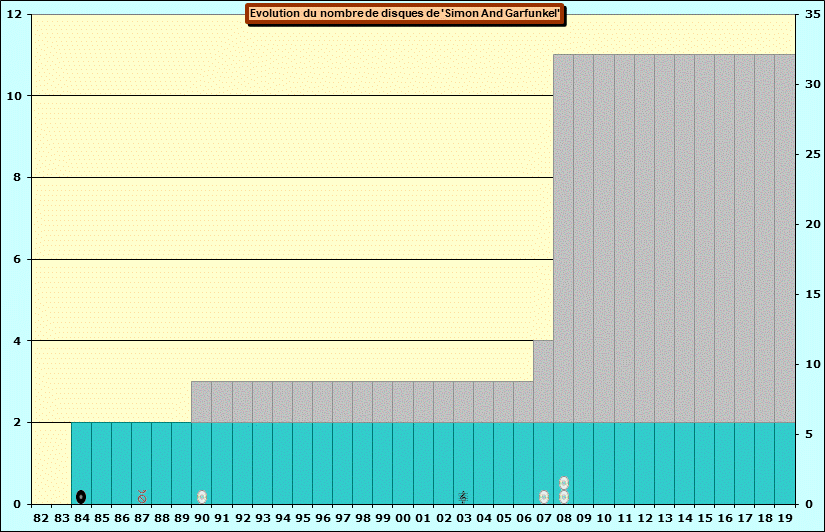Click the gray bar above year 19
The image size is (825, 532).
784,238
